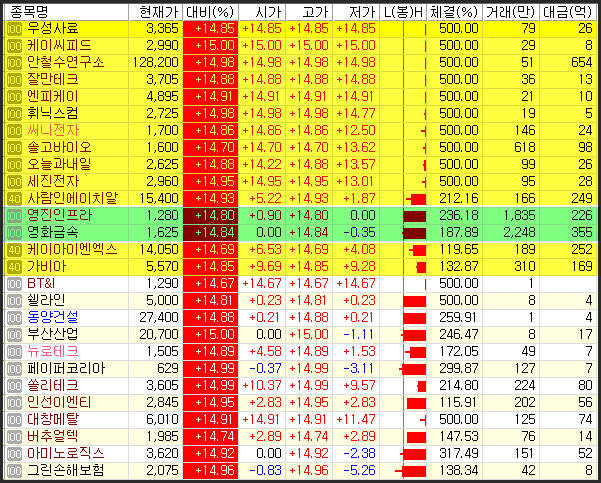Click the gray badge icon beside BT&I
The width and height of the screenshot is (601, 483).
point(15,284)
